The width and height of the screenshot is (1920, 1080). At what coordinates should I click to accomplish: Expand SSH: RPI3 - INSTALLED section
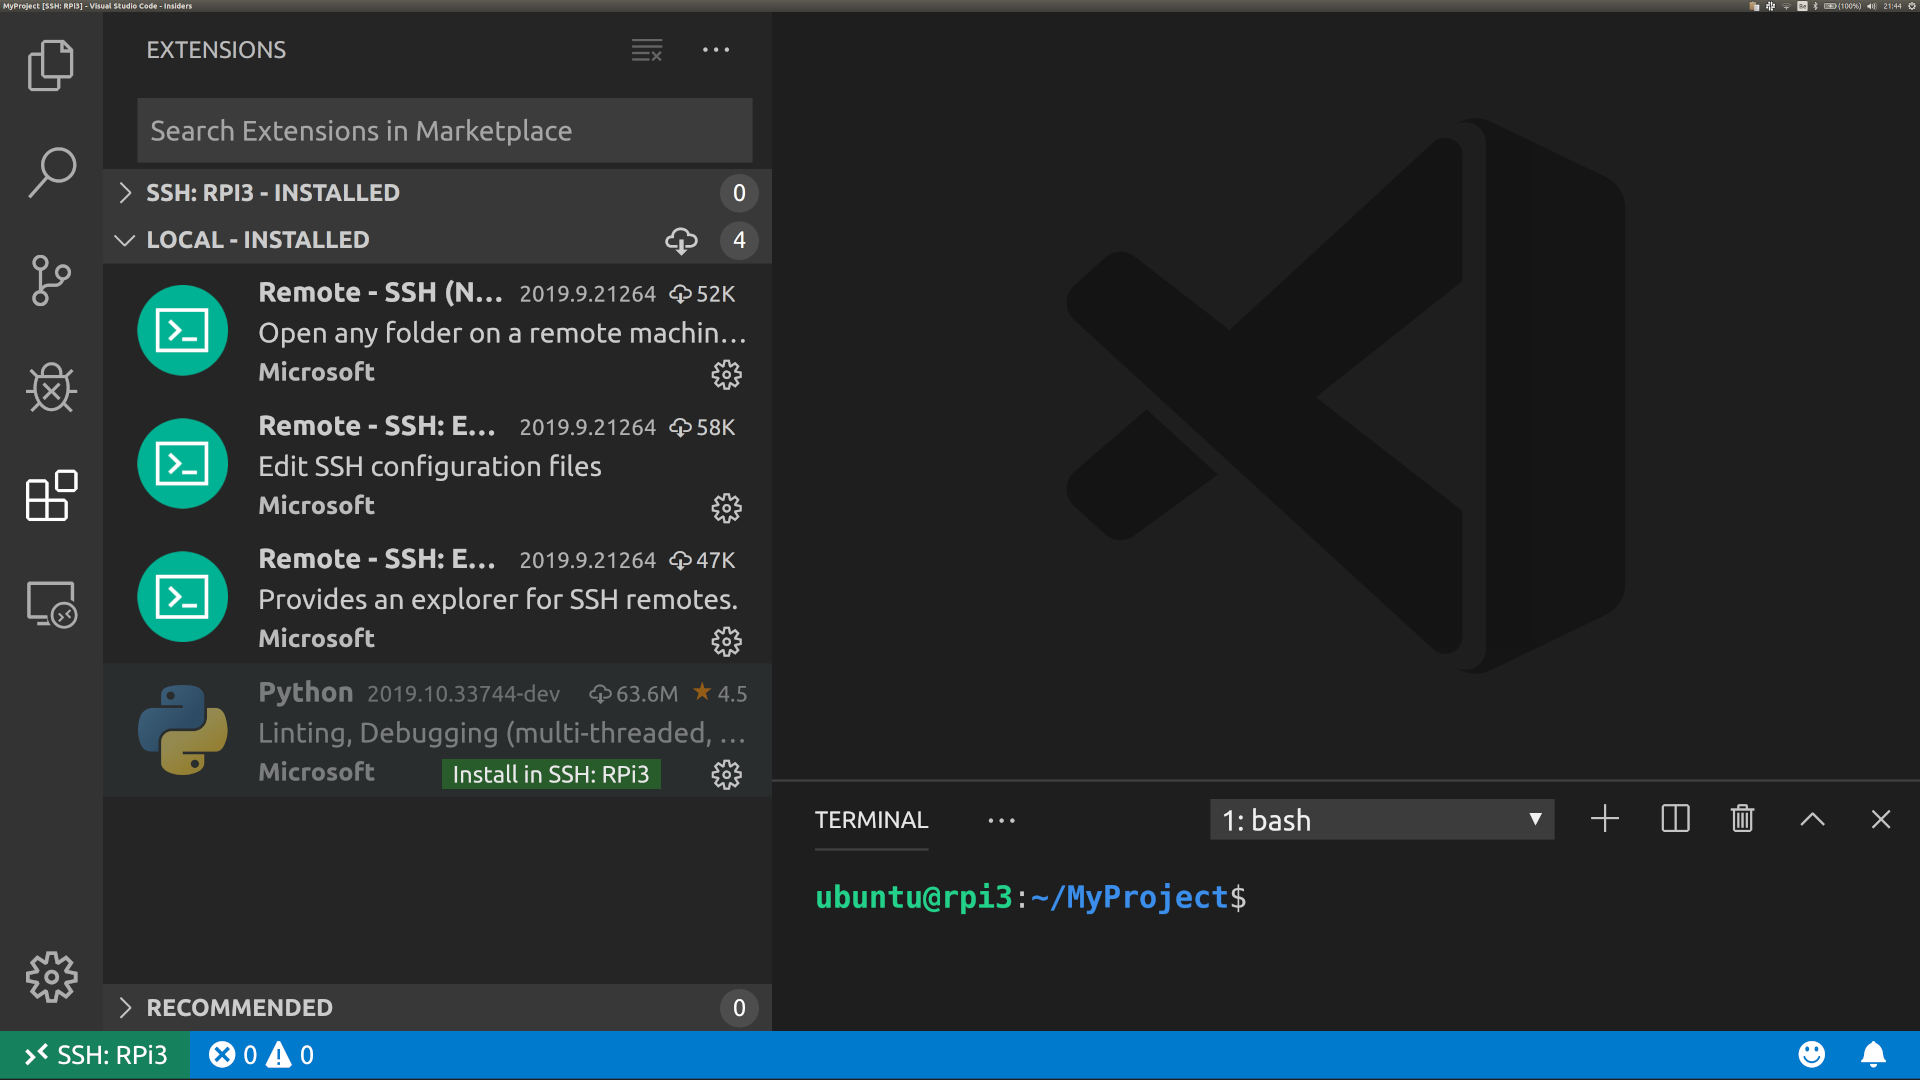[x=437, y=193]
